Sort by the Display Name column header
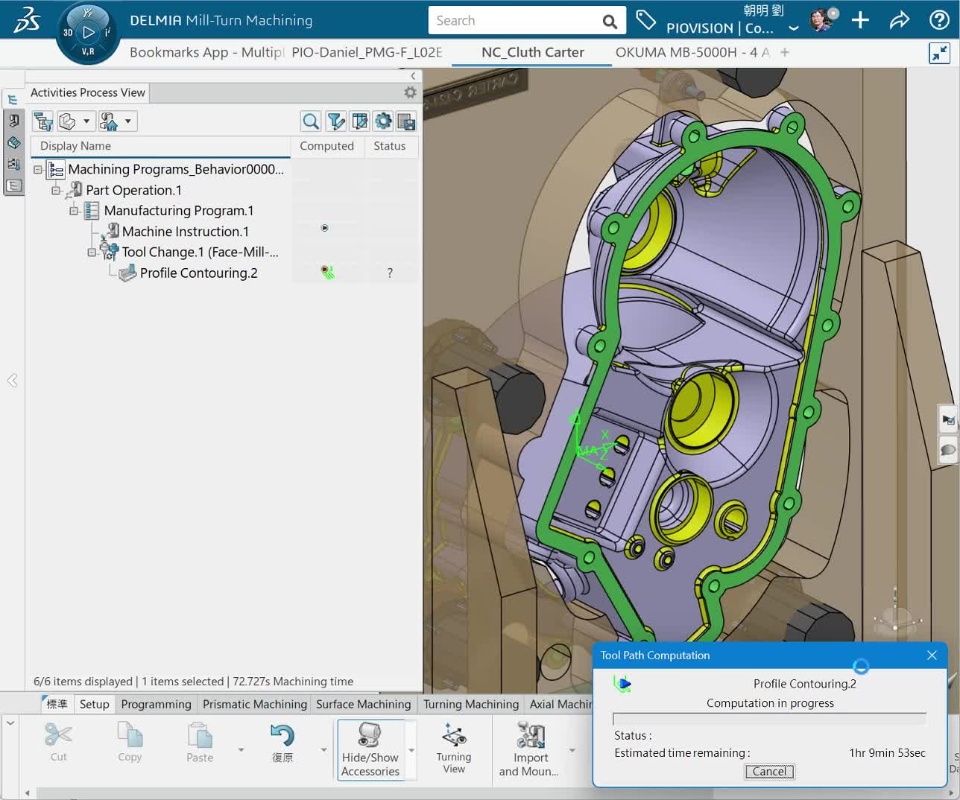Viewport: 960px width, 800px height. 161,146
